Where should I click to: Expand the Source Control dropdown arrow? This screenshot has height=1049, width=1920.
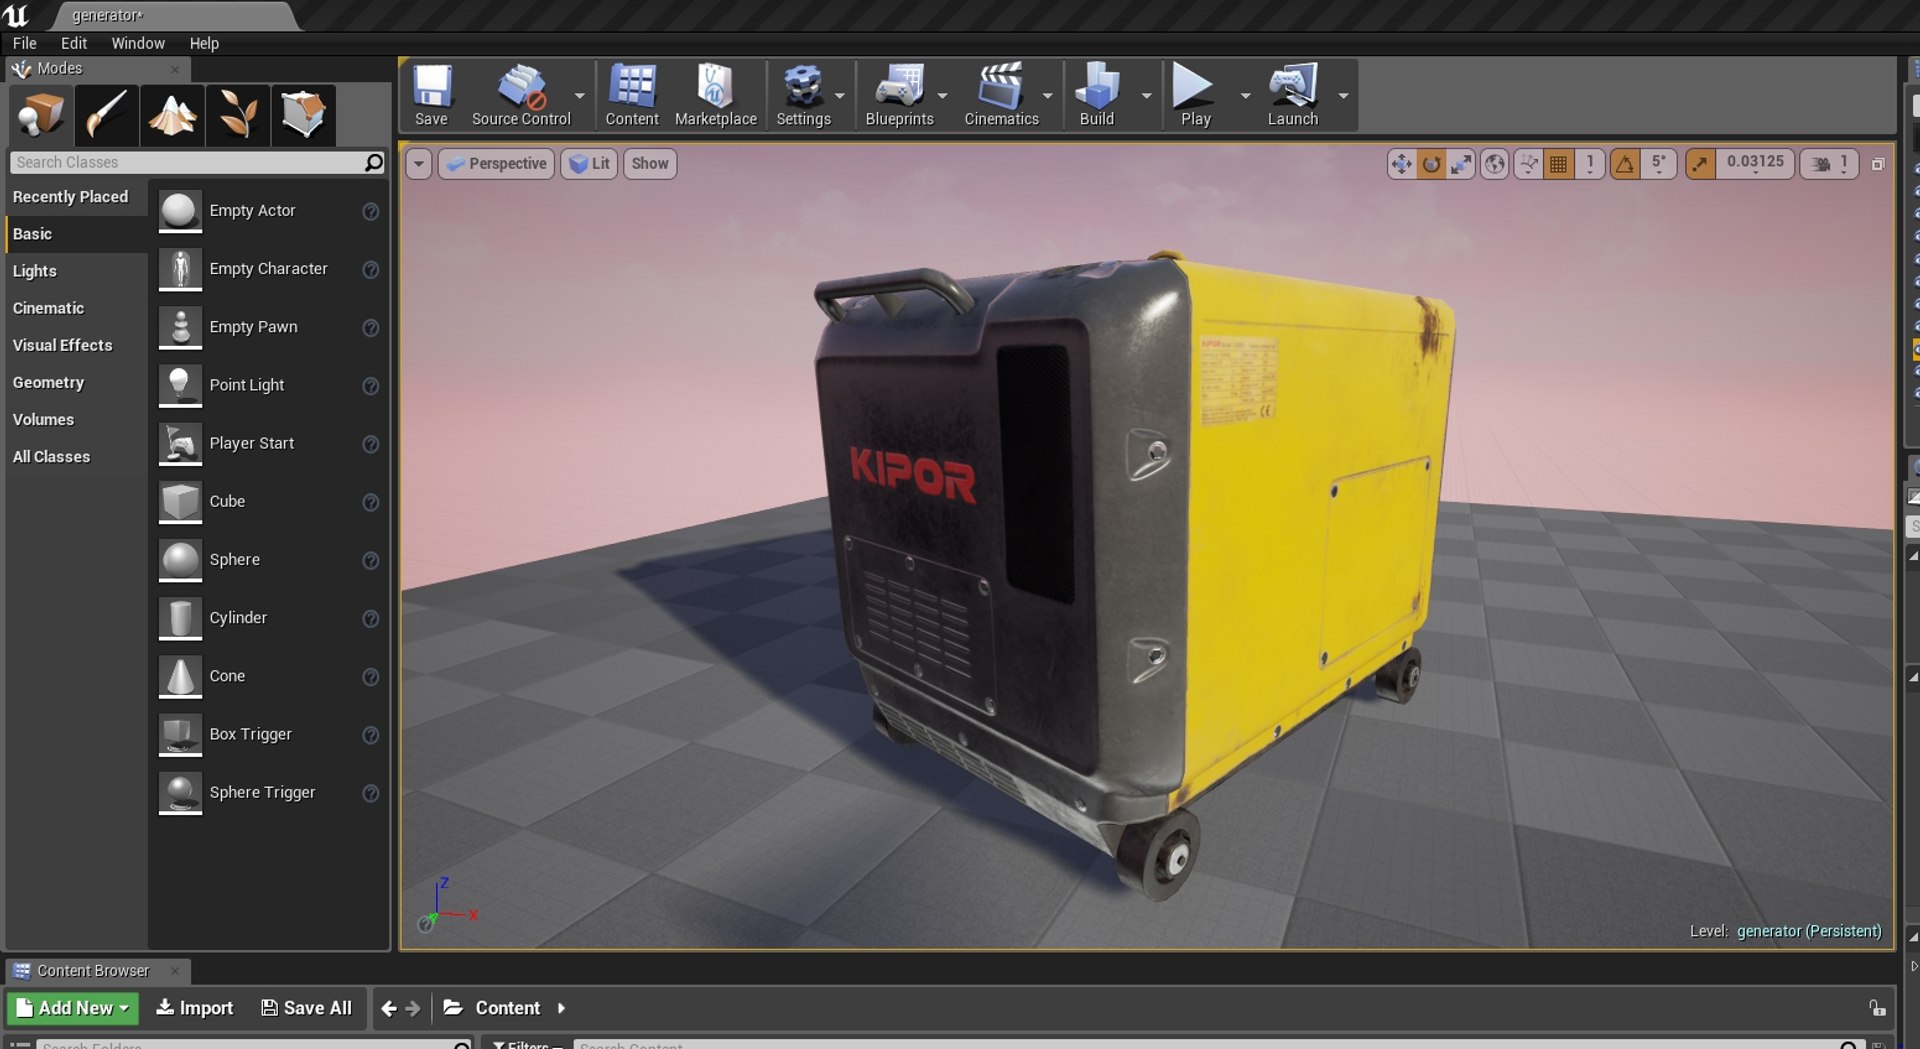pyautogui.click(x=580, y=96)
